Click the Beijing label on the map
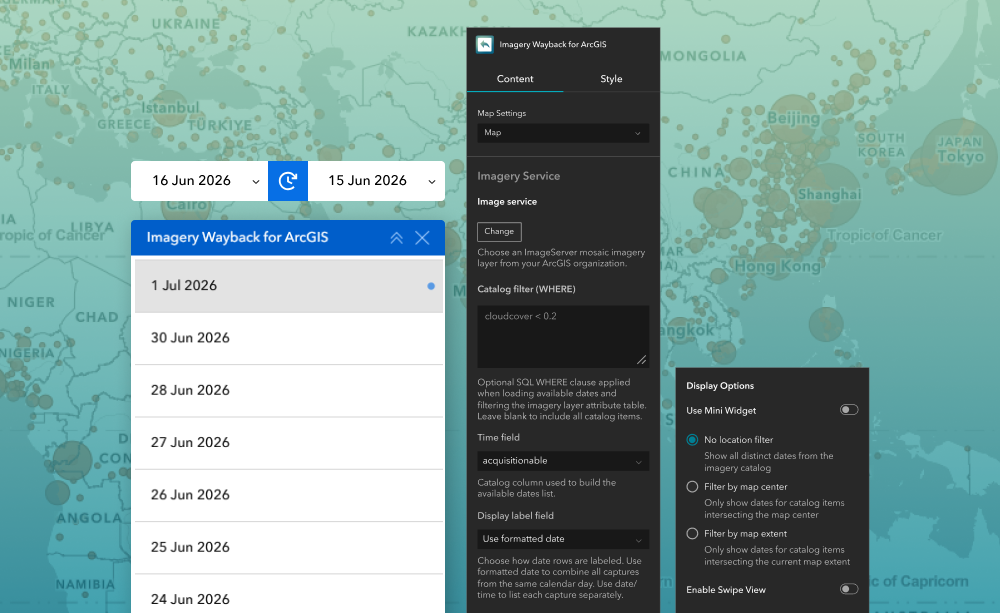 click(x=793, y=118)
